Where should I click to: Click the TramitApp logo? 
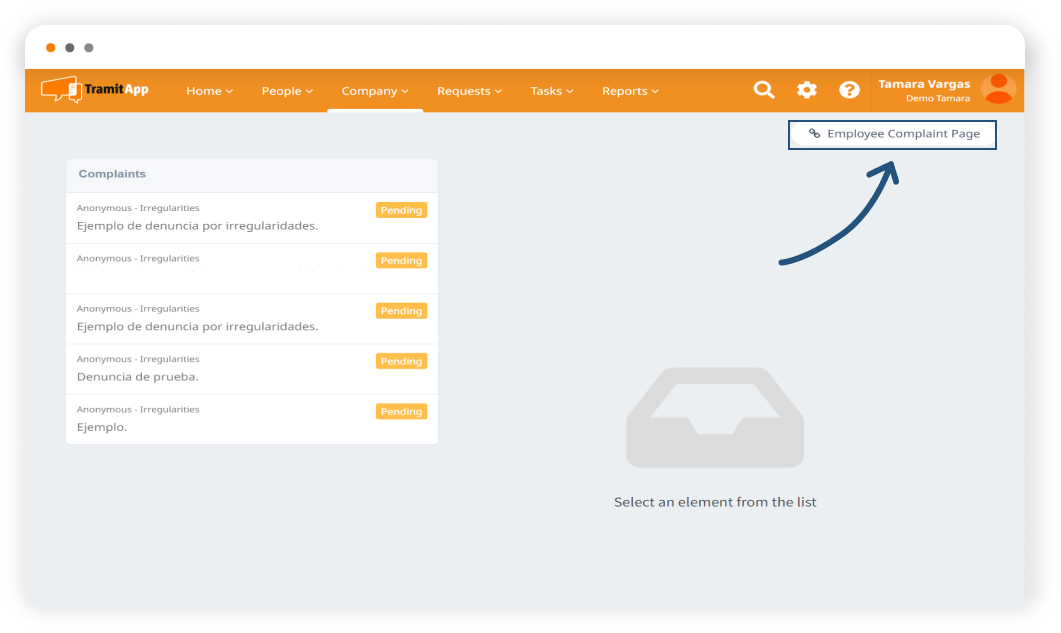(x=95, y=89)
